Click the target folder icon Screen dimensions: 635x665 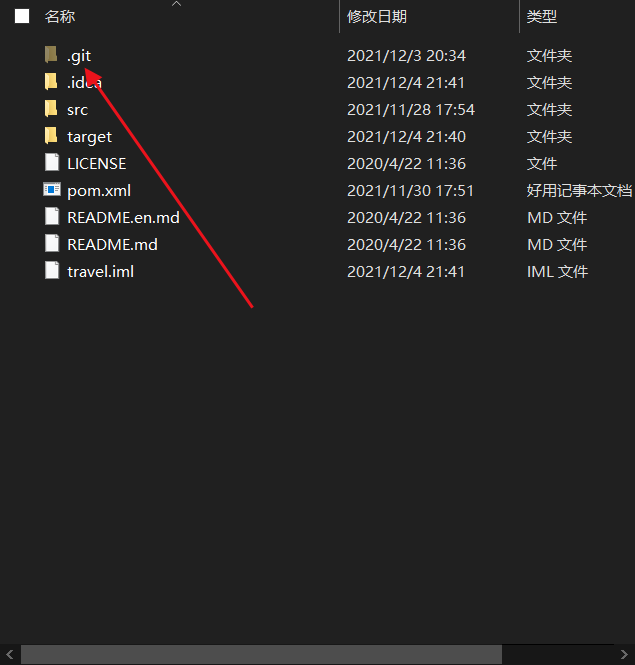click(51, 136)
